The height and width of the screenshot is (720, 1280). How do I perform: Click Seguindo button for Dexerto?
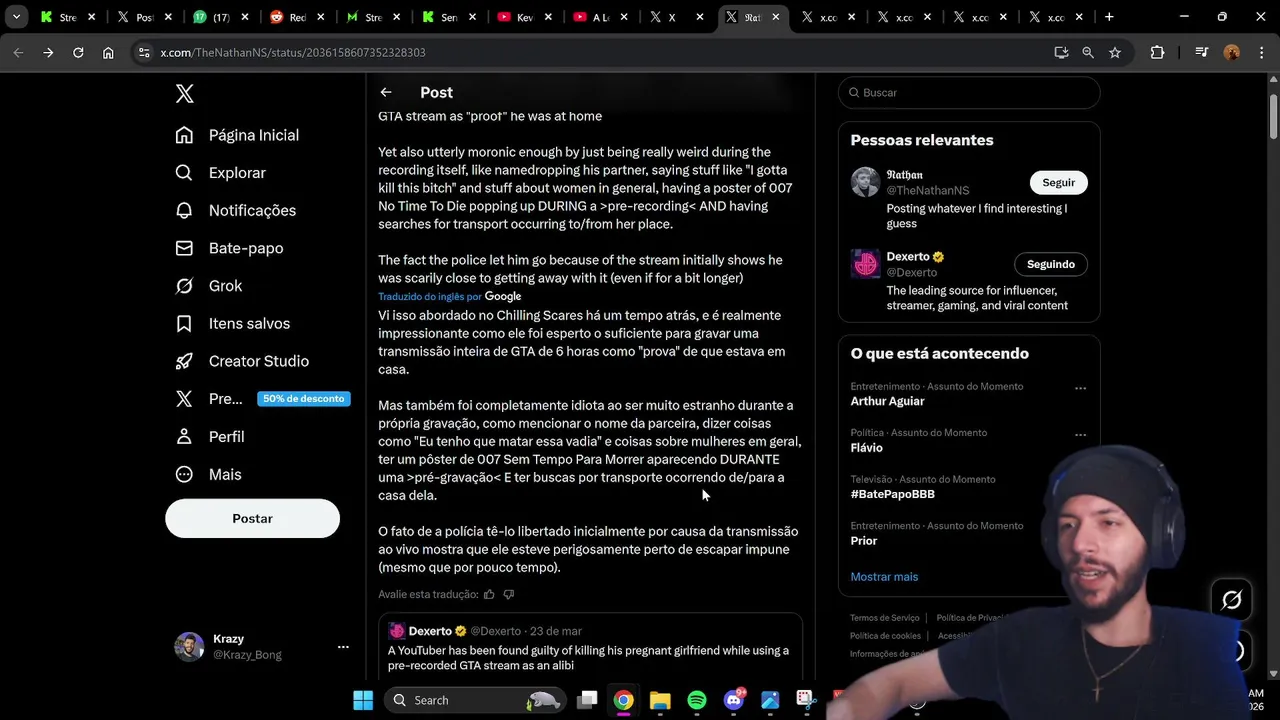coord(1050,264)
